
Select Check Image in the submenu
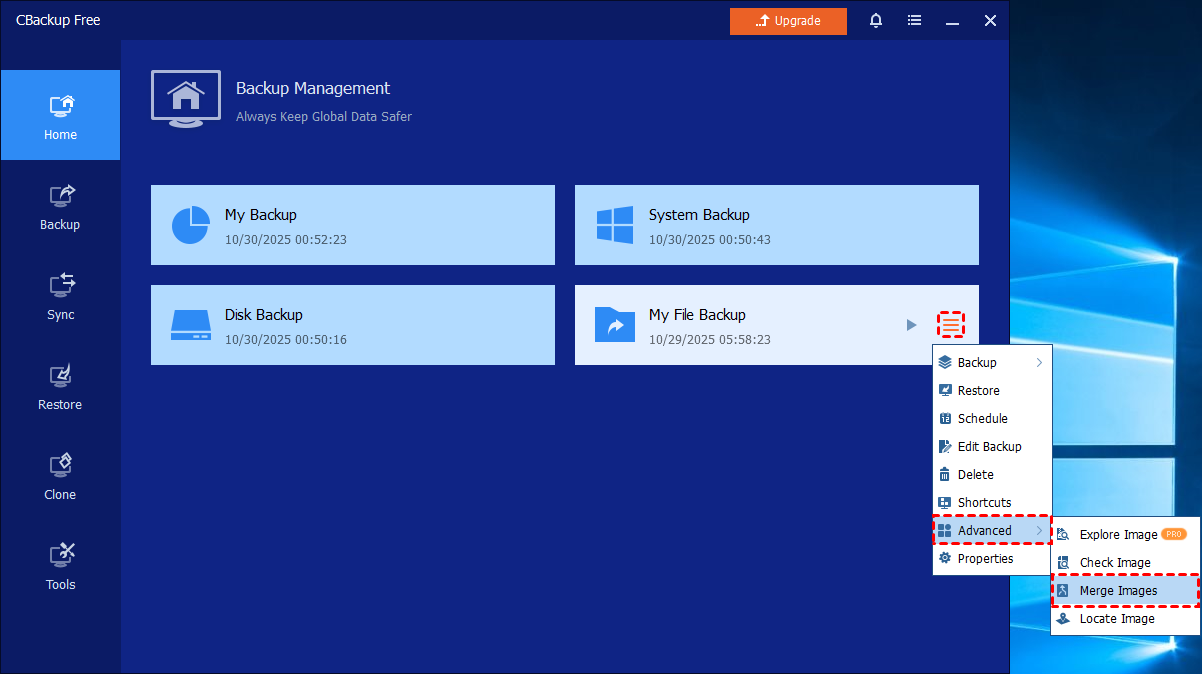tap(1114, 563)
